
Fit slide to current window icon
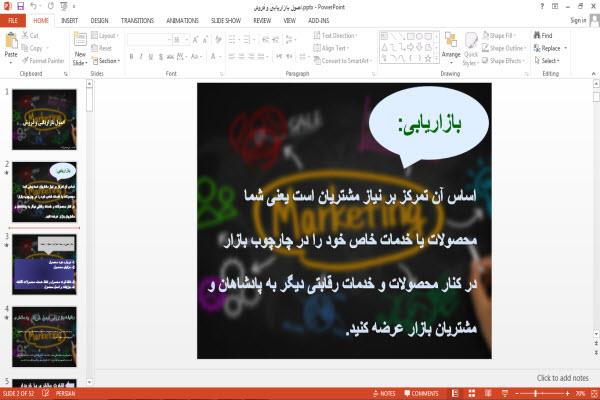(x=595, y=393)
